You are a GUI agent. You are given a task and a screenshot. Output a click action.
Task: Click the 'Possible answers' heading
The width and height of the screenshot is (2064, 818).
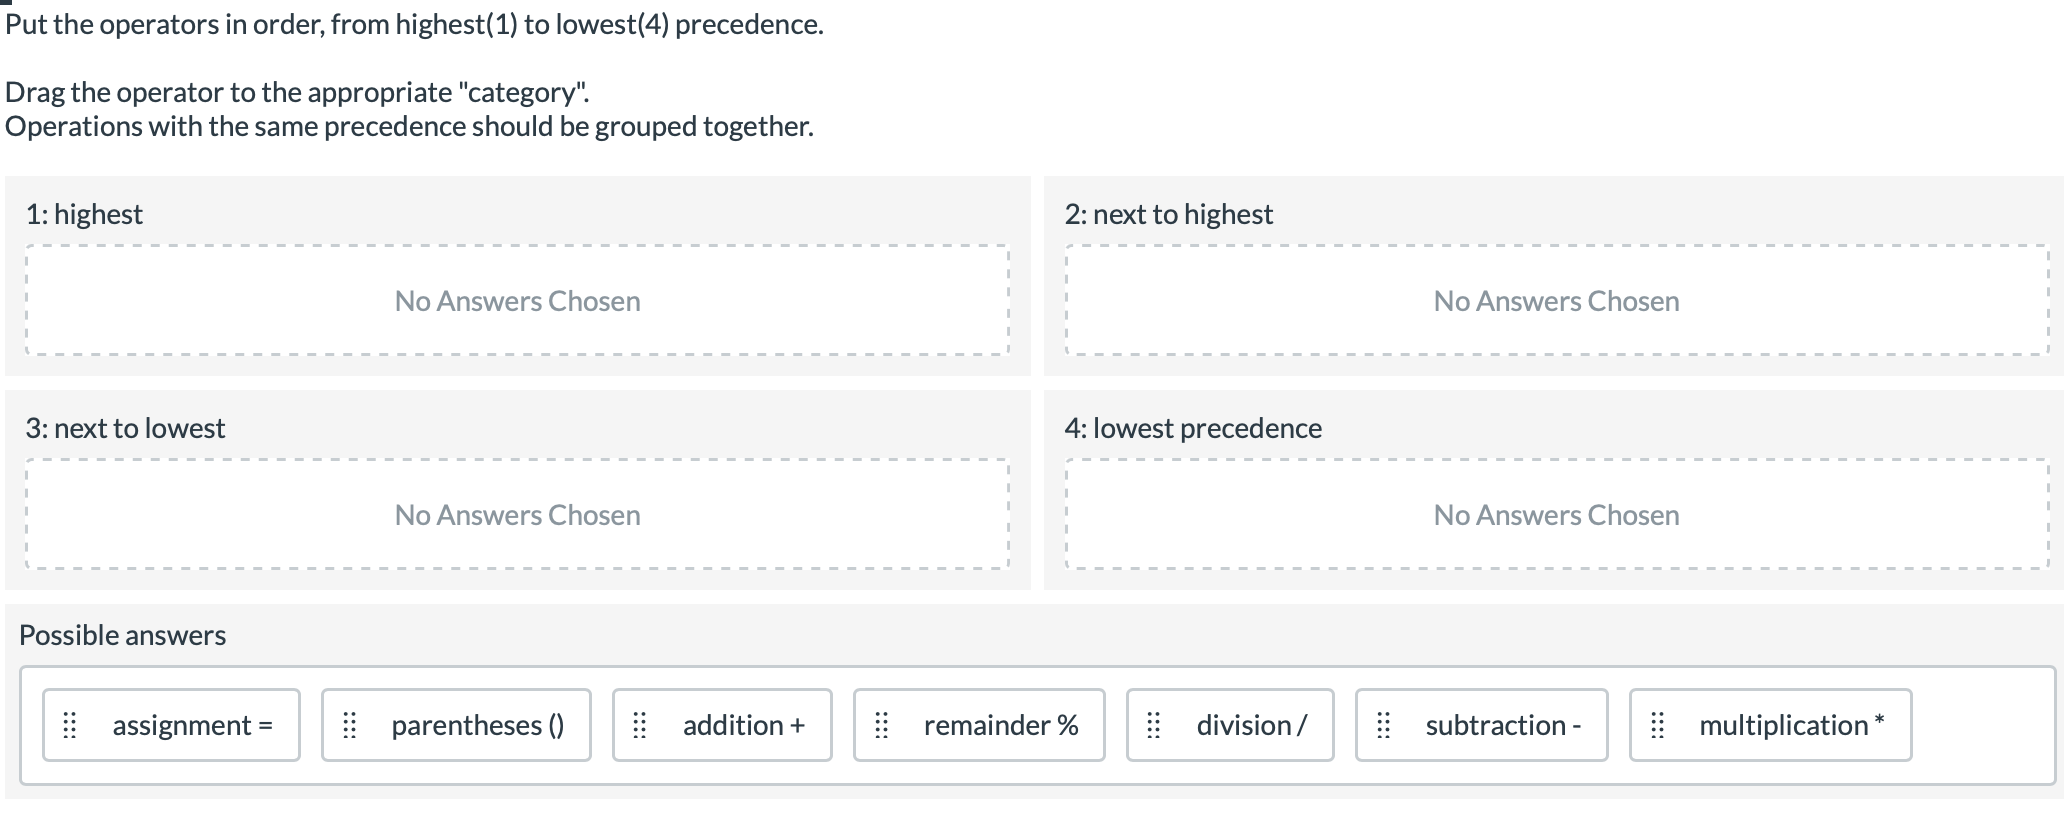pyautogui.click(x=122, y=635)
